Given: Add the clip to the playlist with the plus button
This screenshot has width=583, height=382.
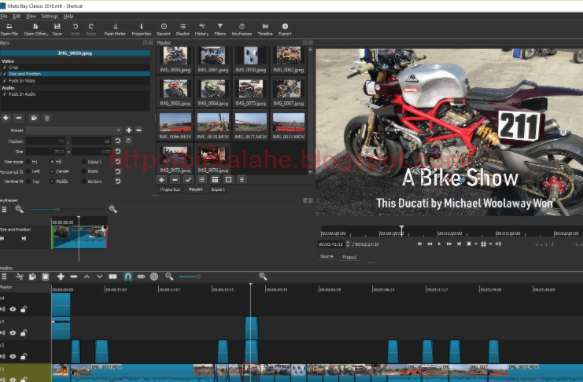Looking at the screenshot, I should click(161, 180).
